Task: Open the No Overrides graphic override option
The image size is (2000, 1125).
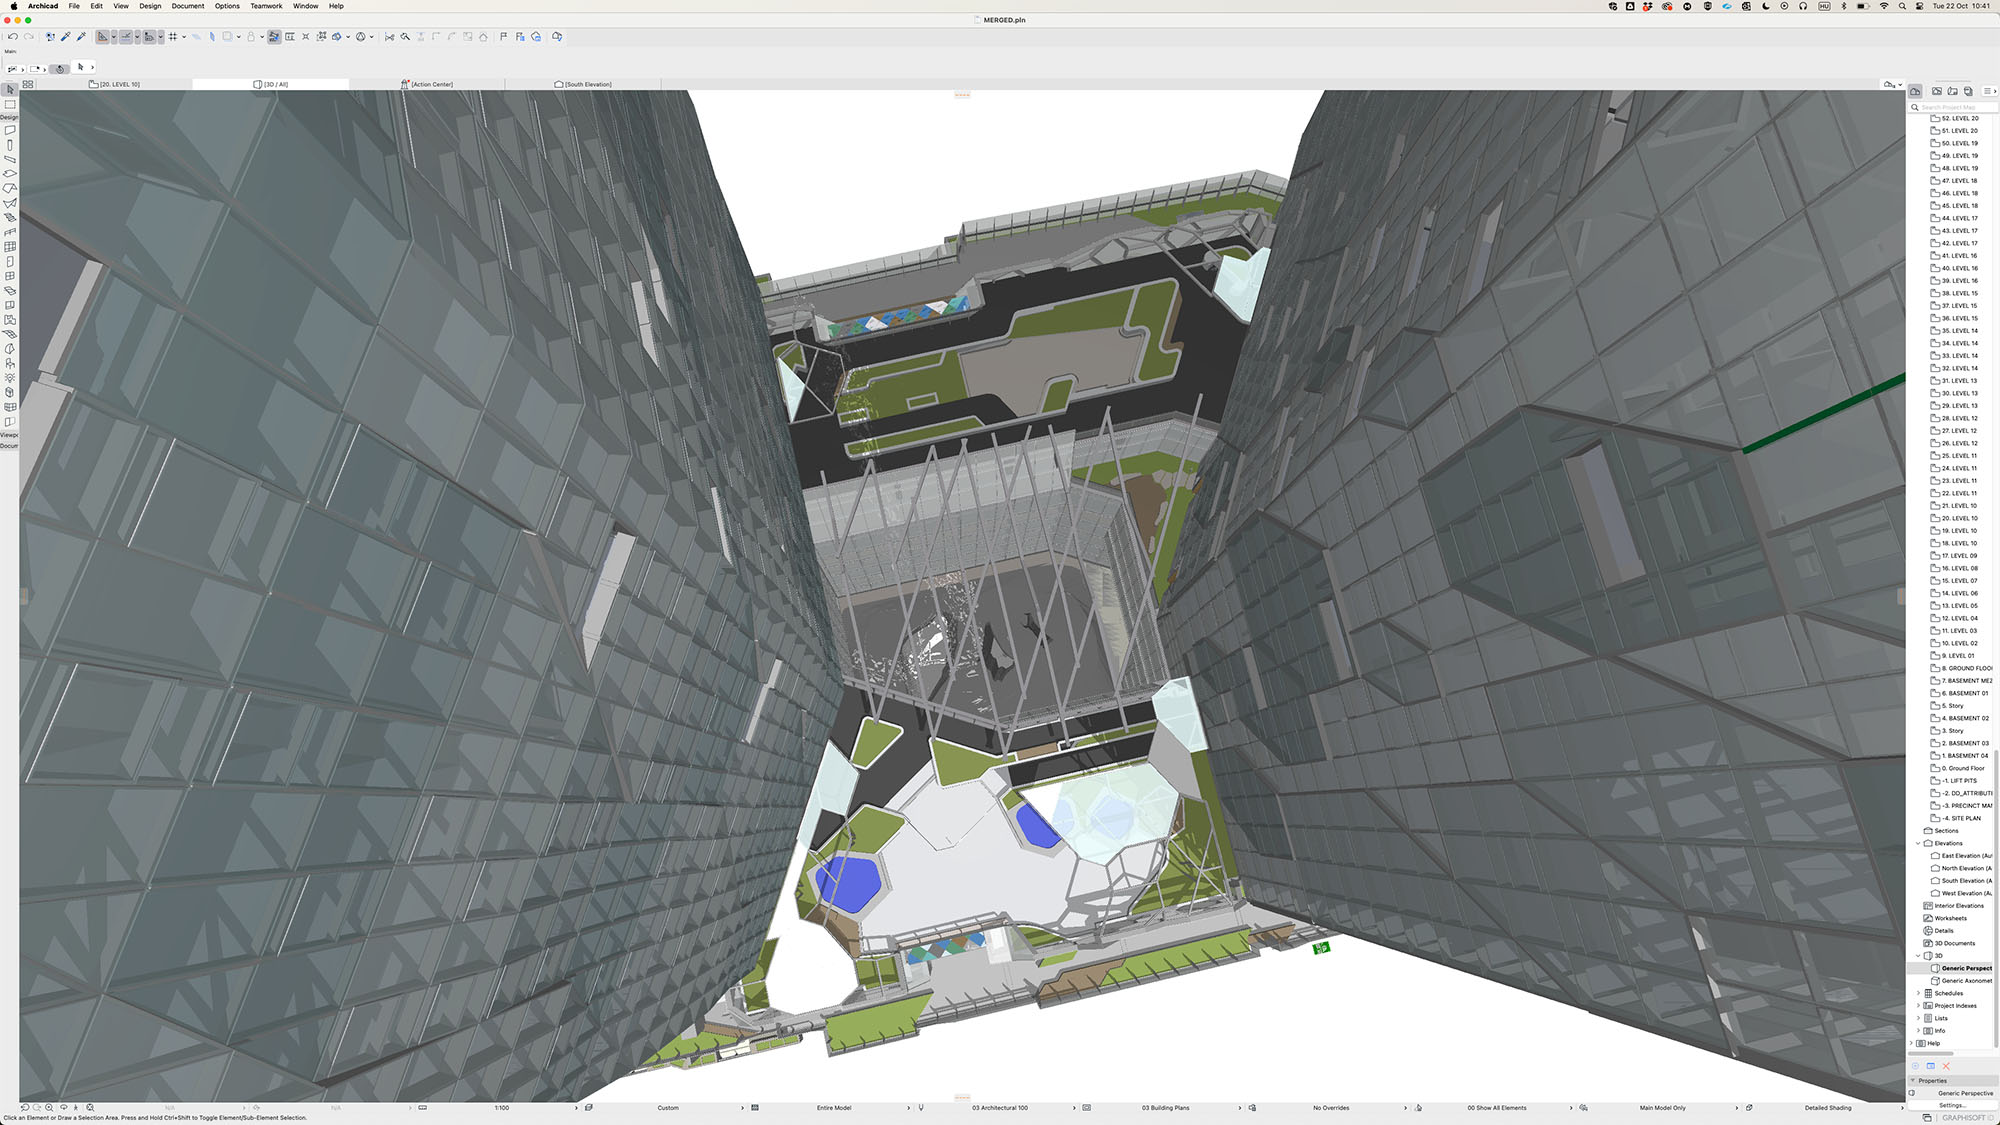Action: (1331, 1108)
